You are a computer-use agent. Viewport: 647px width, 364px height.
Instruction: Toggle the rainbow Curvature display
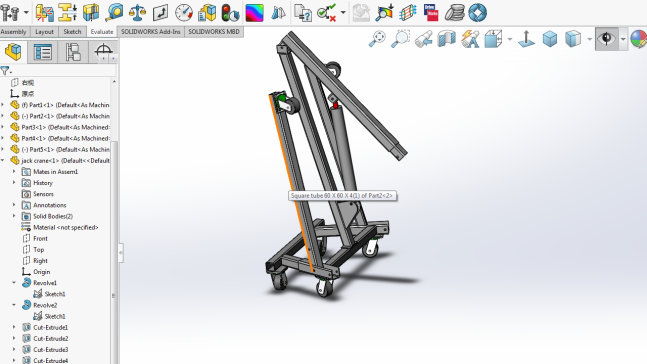click(254, 12)
